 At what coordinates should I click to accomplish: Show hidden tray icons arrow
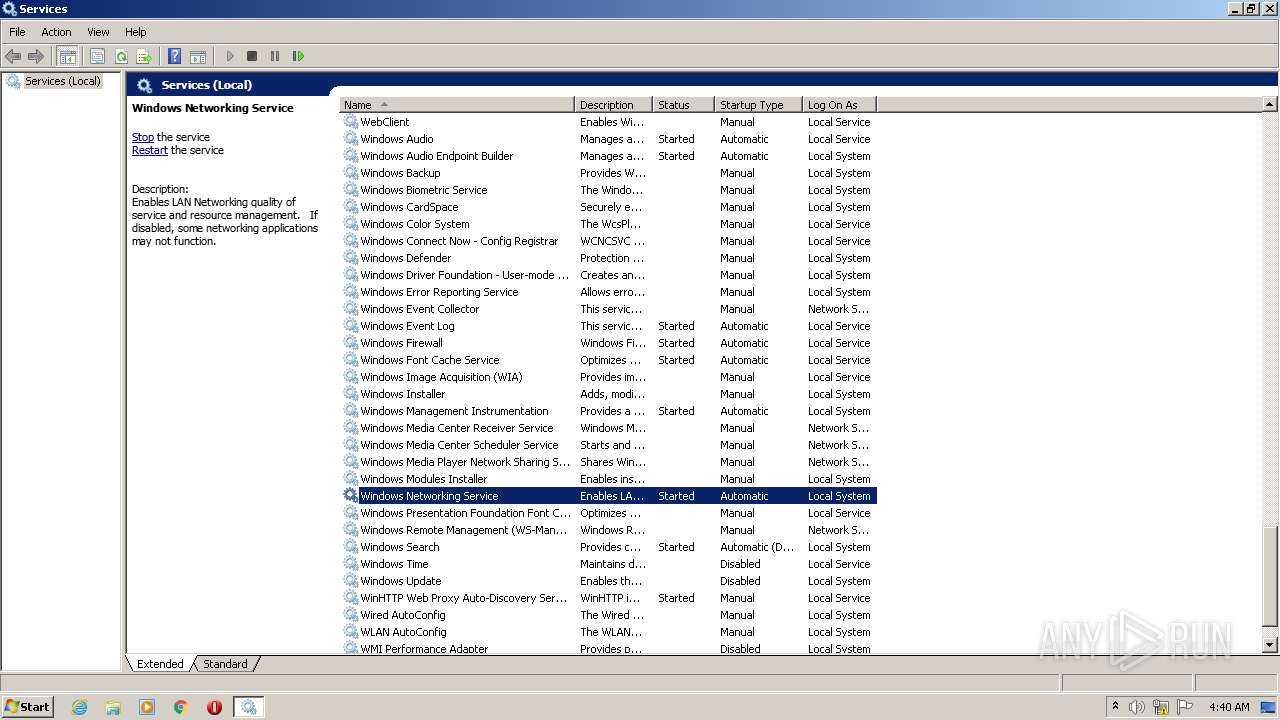(1115, 706)
